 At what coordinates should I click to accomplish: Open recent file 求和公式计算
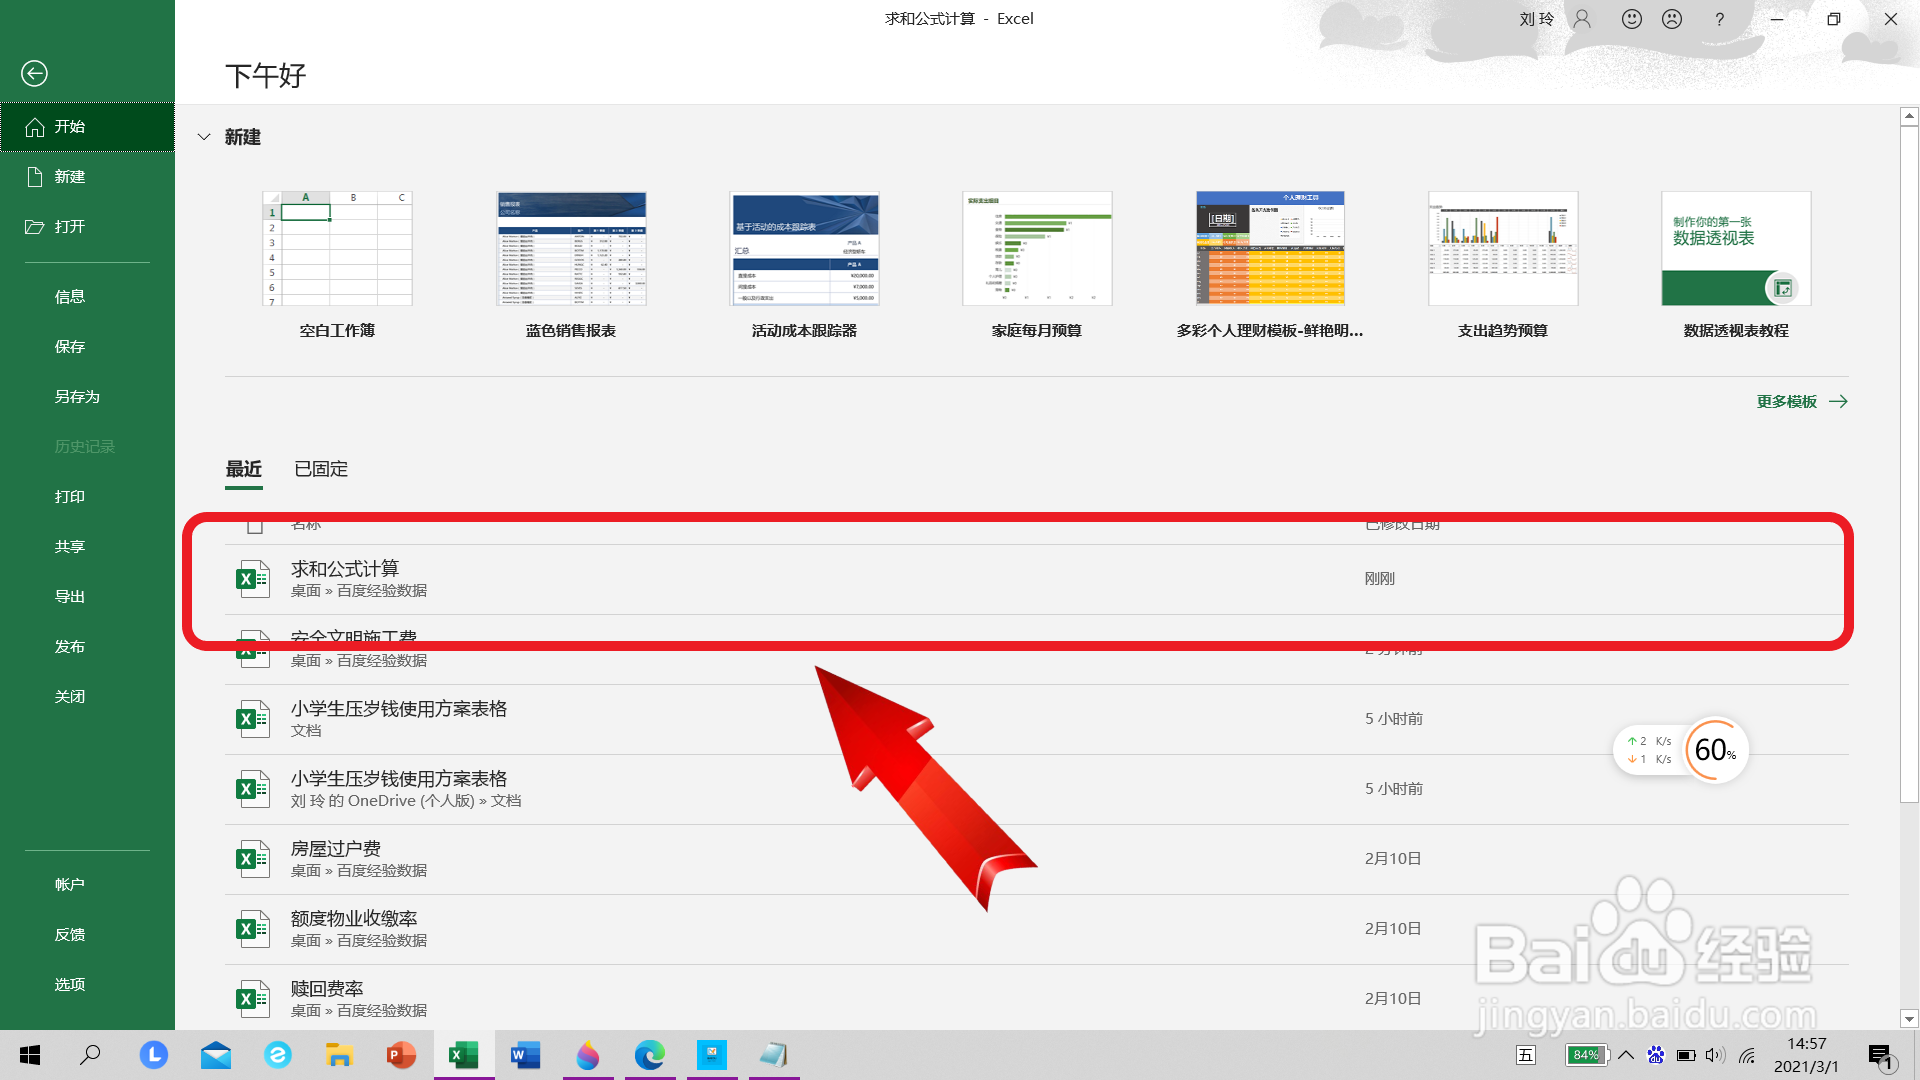tap(1036, 579)
